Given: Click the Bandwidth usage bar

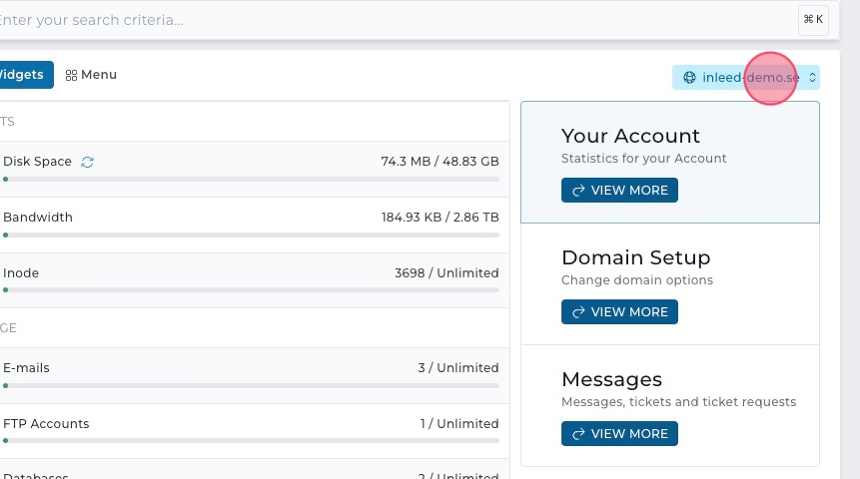Looking at the screenshot, I should 250,235.
